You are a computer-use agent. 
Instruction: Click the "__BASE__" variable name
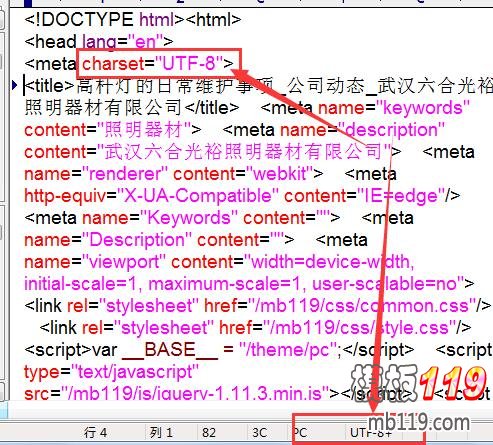[x=170, y=351]
